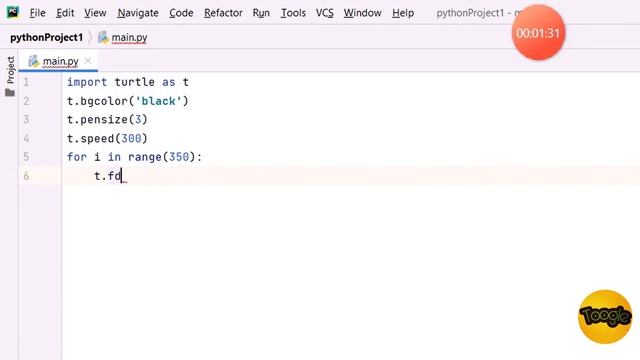Open the Refactor menu
This screenshot has height=360, width=640.
pyautogui.click(x=223, y=13)
